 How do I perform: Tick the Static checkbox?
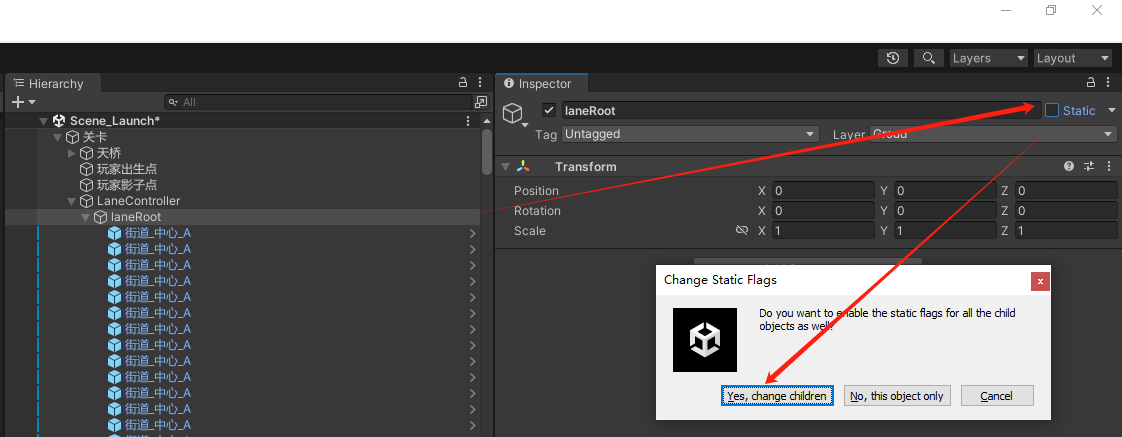point(1052,110)
